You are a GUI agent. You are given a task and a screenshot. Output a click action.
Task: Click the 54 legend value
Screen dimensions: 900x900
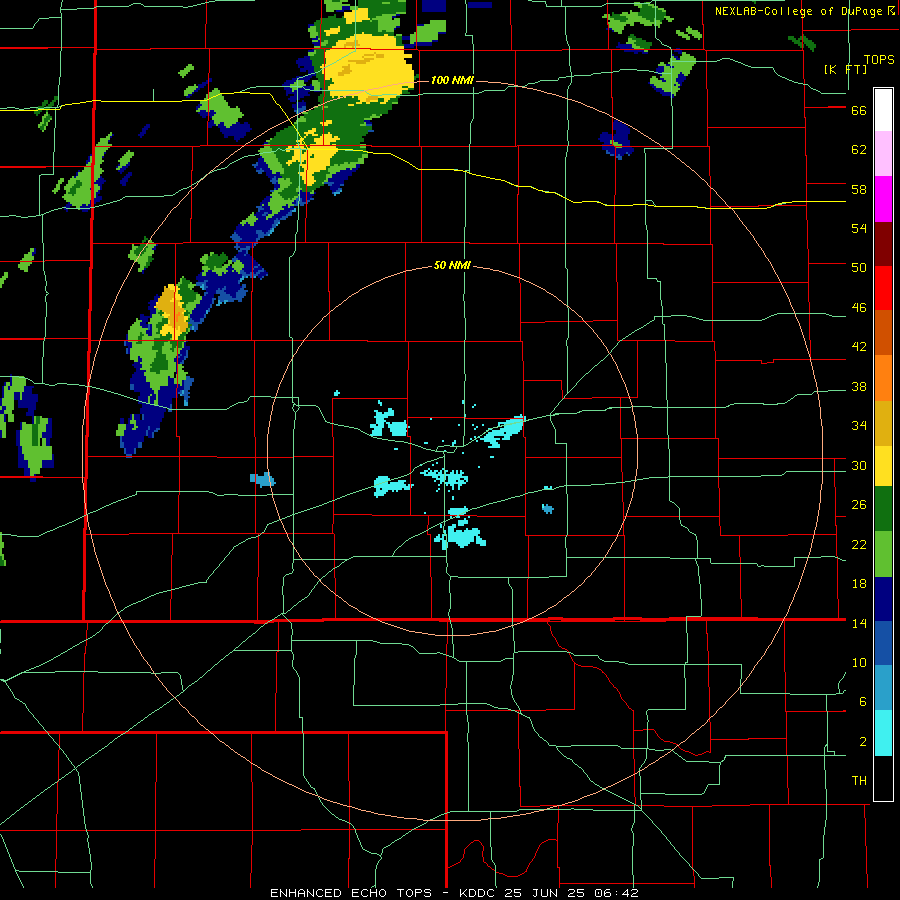[859, 228]
